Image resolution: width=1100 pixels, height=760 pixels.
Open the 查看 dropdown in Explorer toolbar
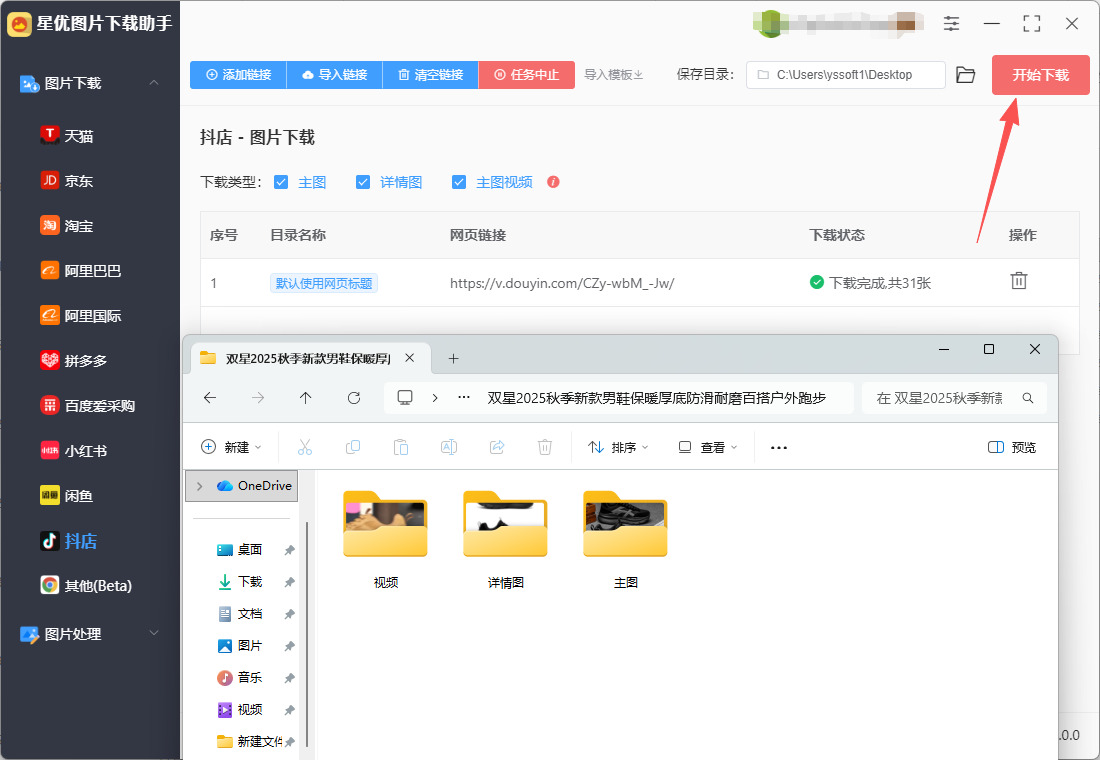tap(707, 447)
